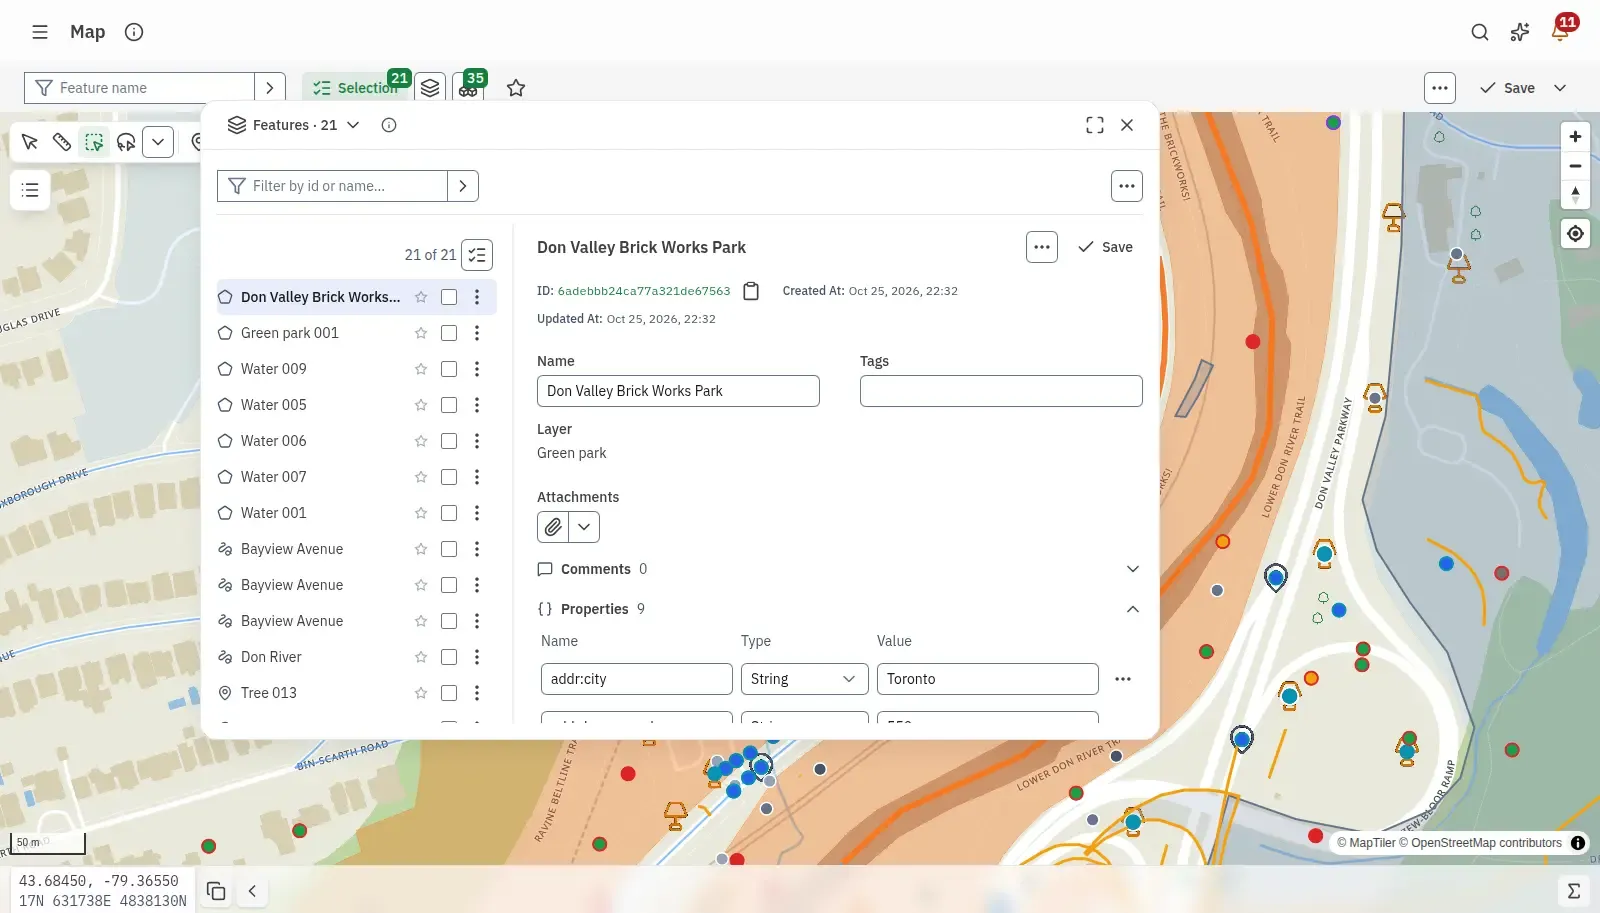Zoom in on the map
This screenshot has height=913, width=1600.
(x=1575, y=137)
